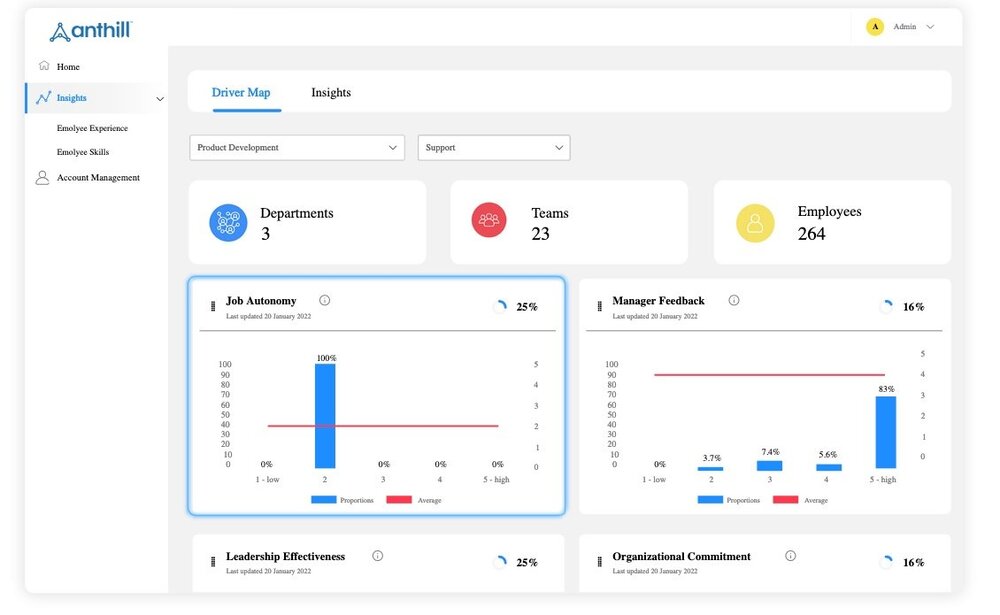Click the Home icon in sidebar
Screen dimensions: 1000x615
[x=43, y=66]
